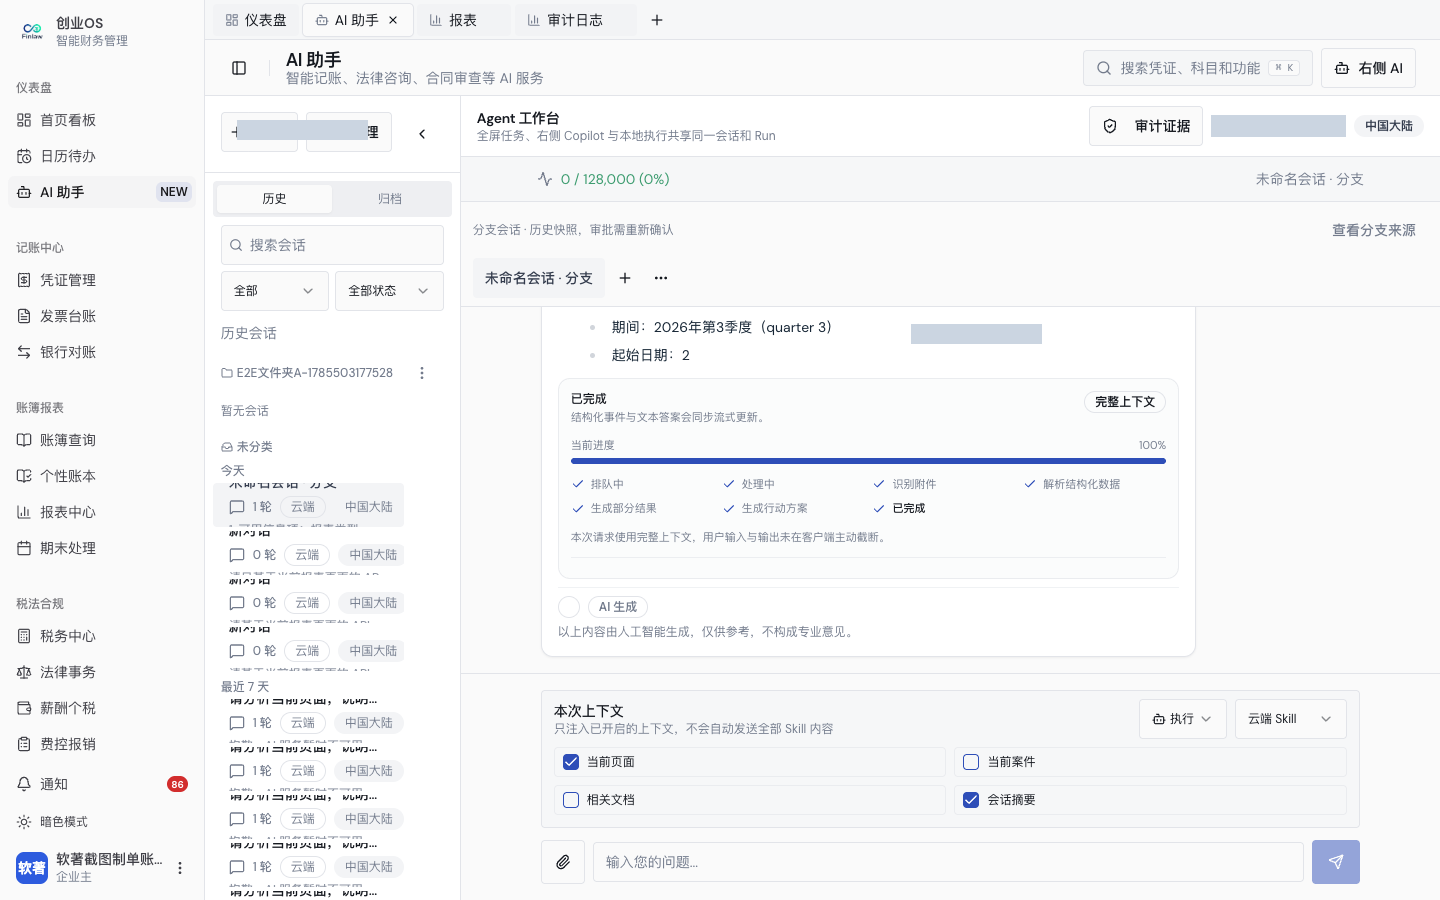Open E2E folder more-options menu
Image resolution: width=1440 pixels, height=900 pixels.
click(x=422, y=373)
